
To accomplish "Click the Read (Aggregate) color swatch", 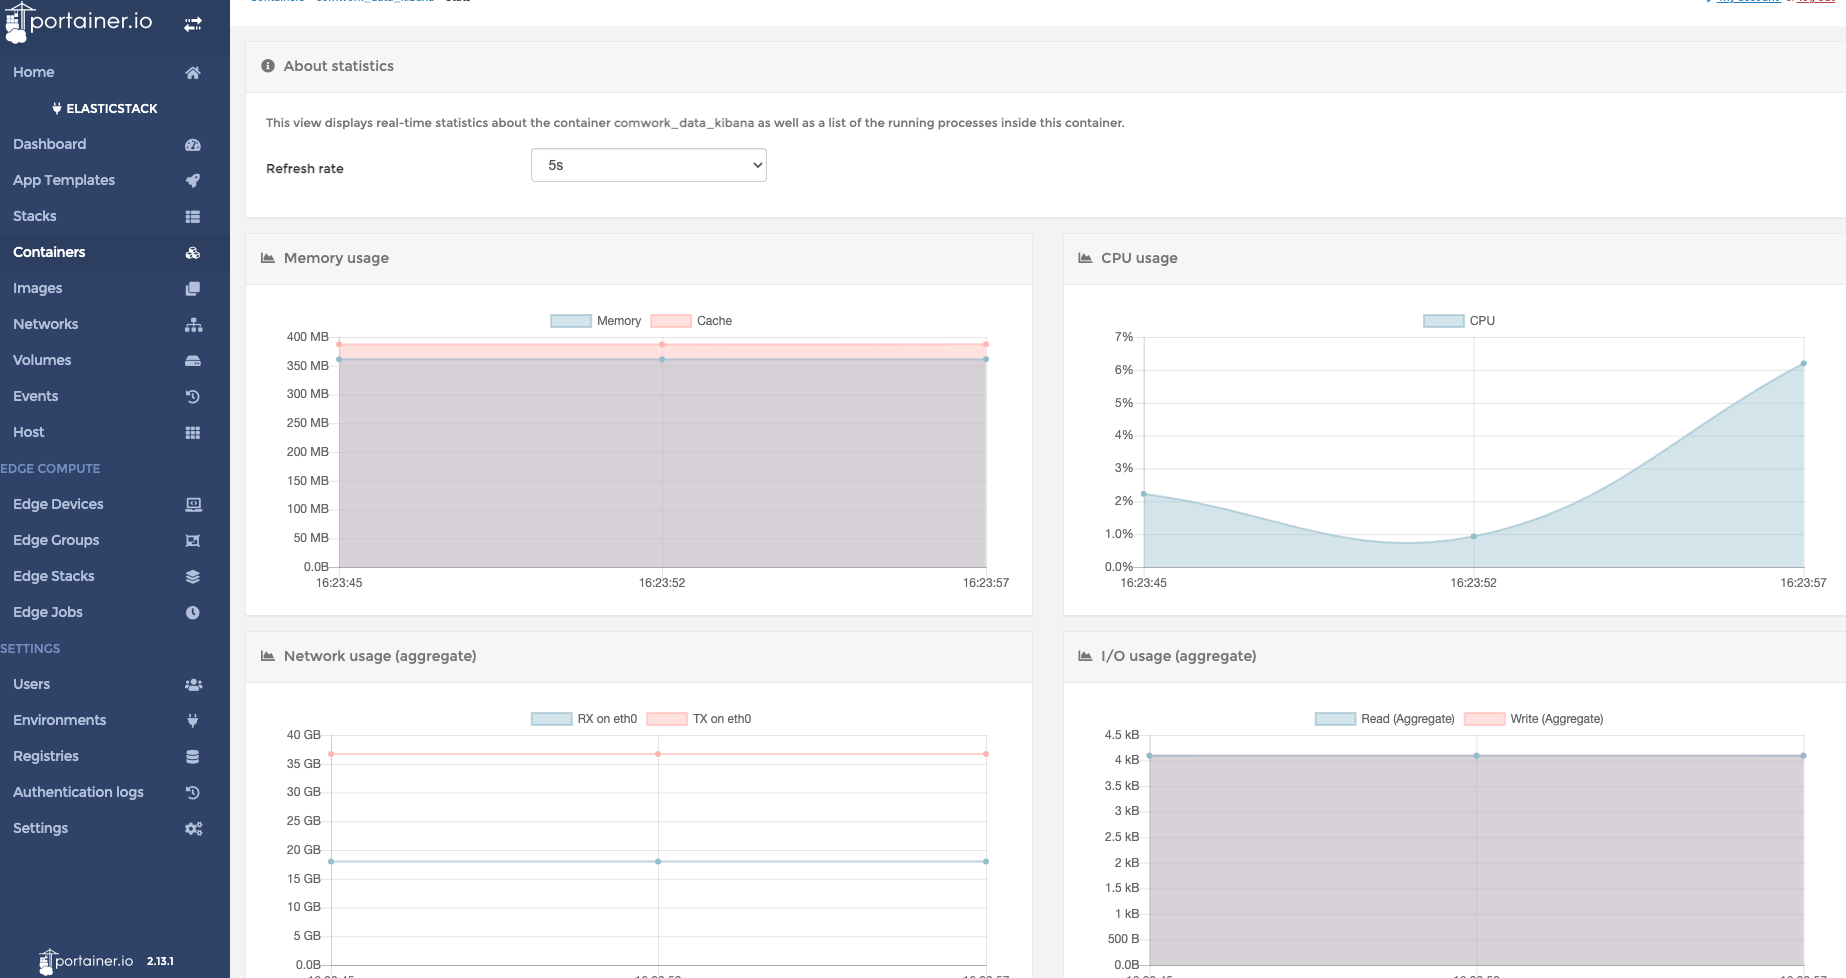I will click(x=1335, y=719).
